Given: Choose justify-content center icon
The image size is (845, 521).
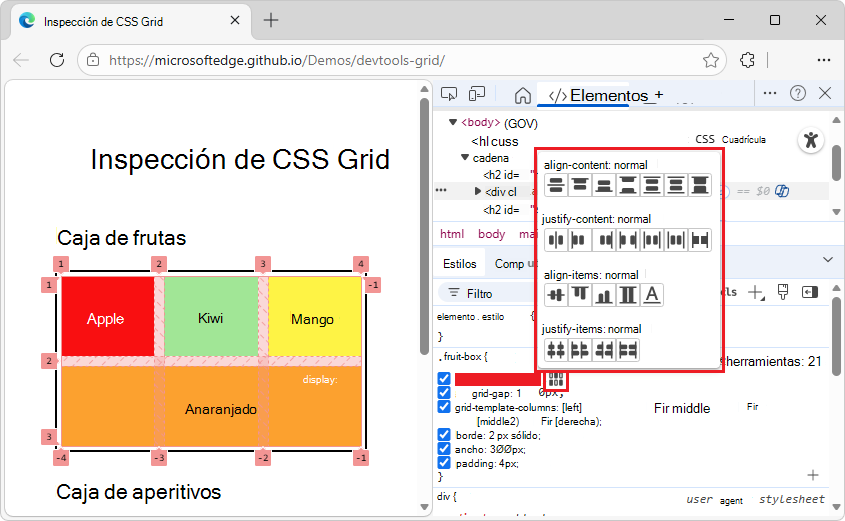Looking at the screenshot, I should tap(556, 240).
